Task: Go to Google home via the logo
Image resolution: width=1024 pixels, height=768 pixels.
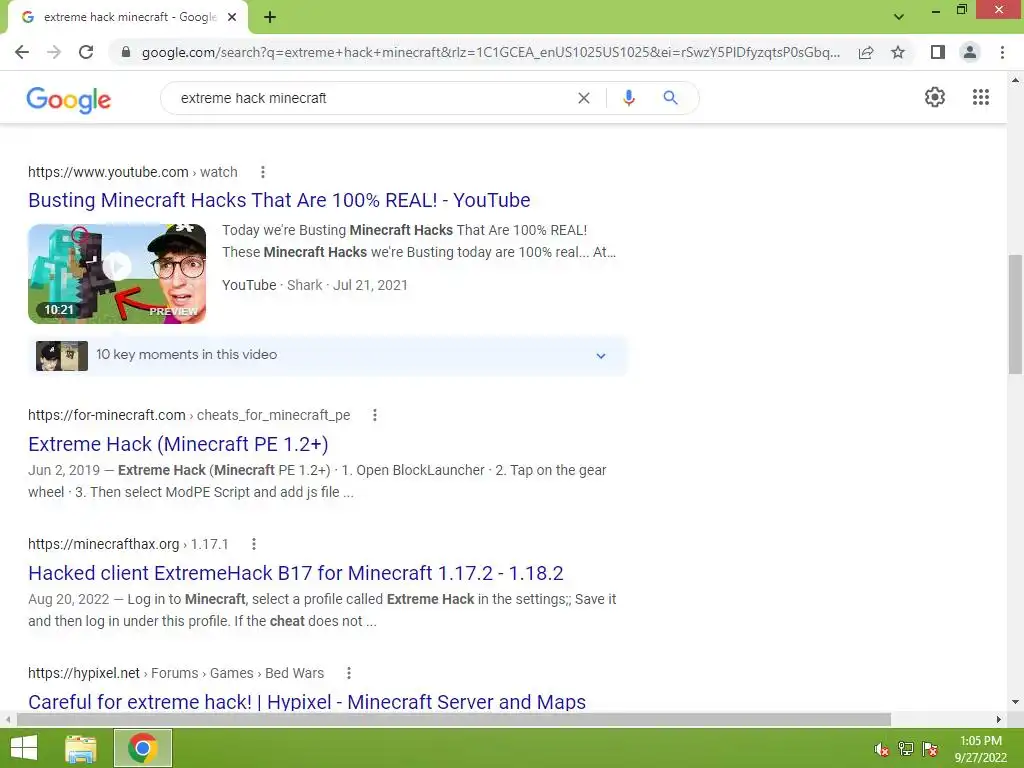Action: click(69, 99)
